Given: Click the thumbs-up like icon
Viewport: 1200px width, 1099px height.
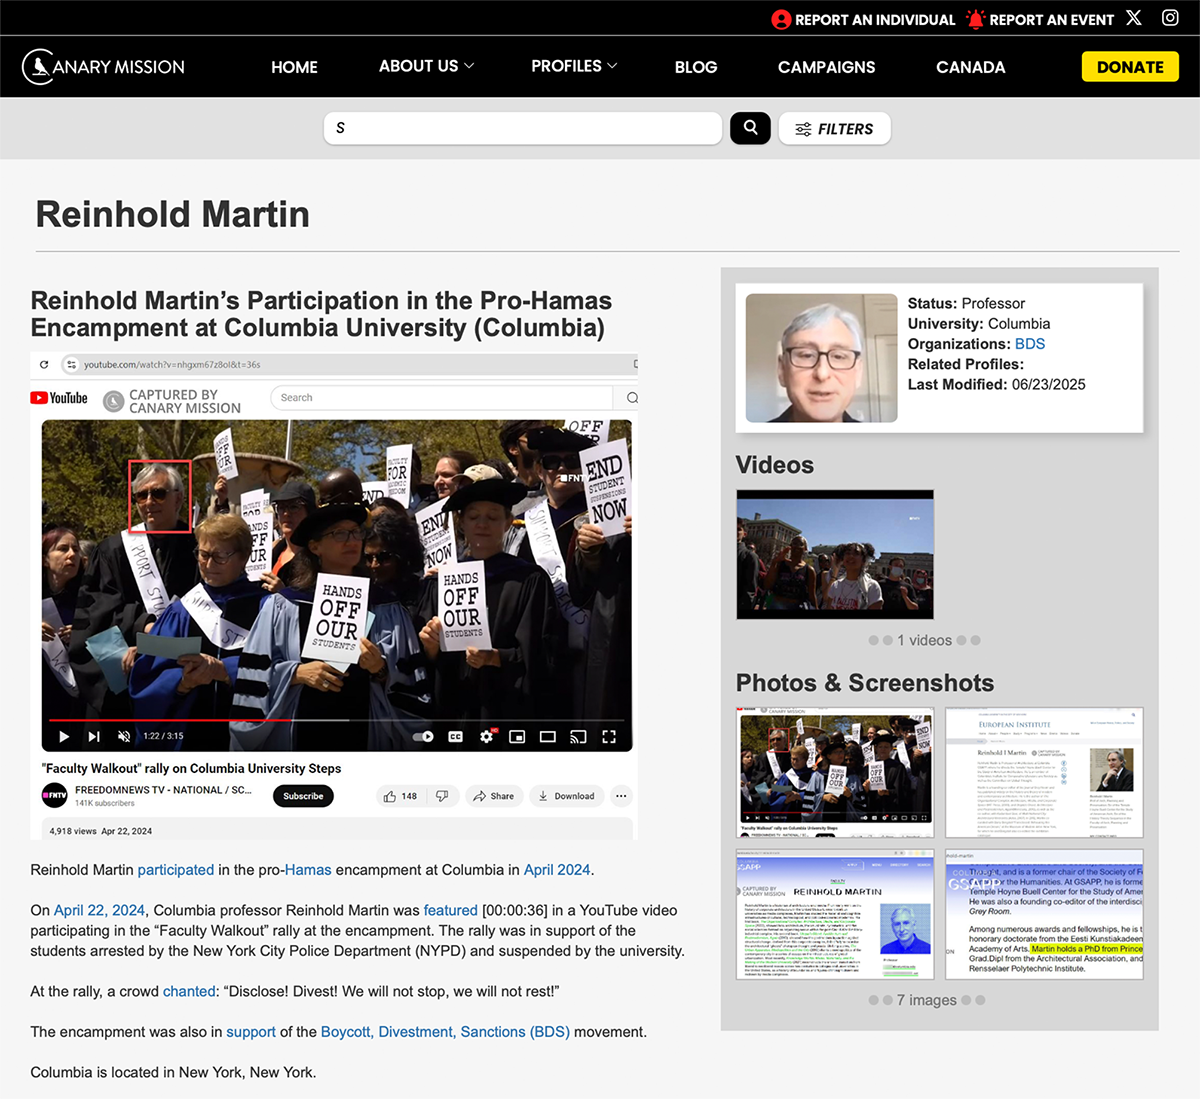Looking at the screenshot, I should (390, 797).
